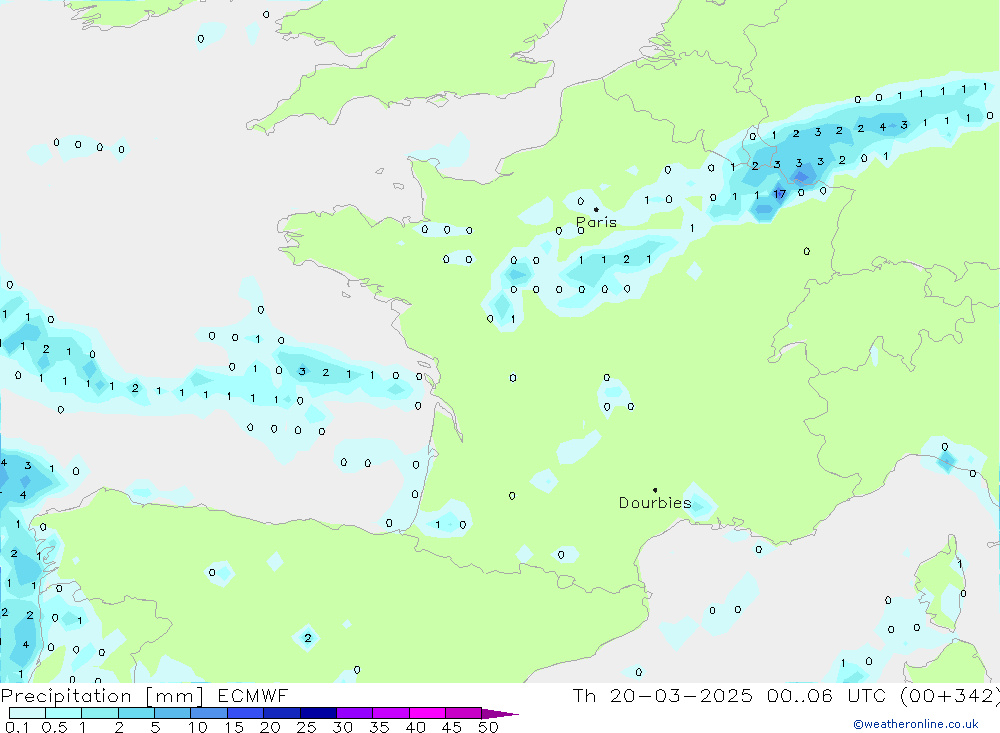Click the black dot marking Dourbies
1000x733 pixels.
coord(655,490)
